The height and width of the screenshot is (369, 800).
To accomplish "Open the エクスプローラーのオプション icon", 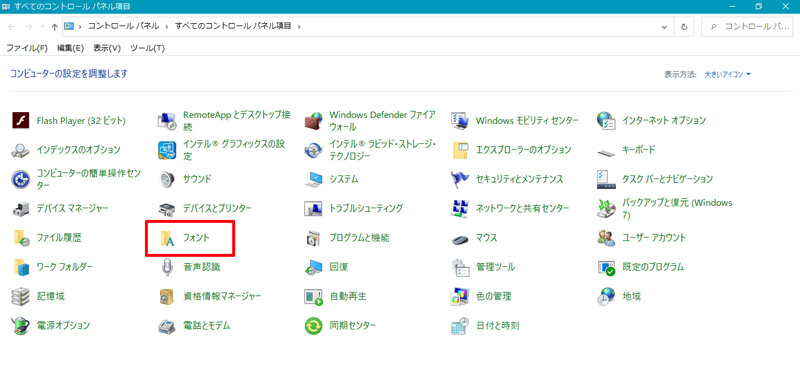I will coord(460,150).
